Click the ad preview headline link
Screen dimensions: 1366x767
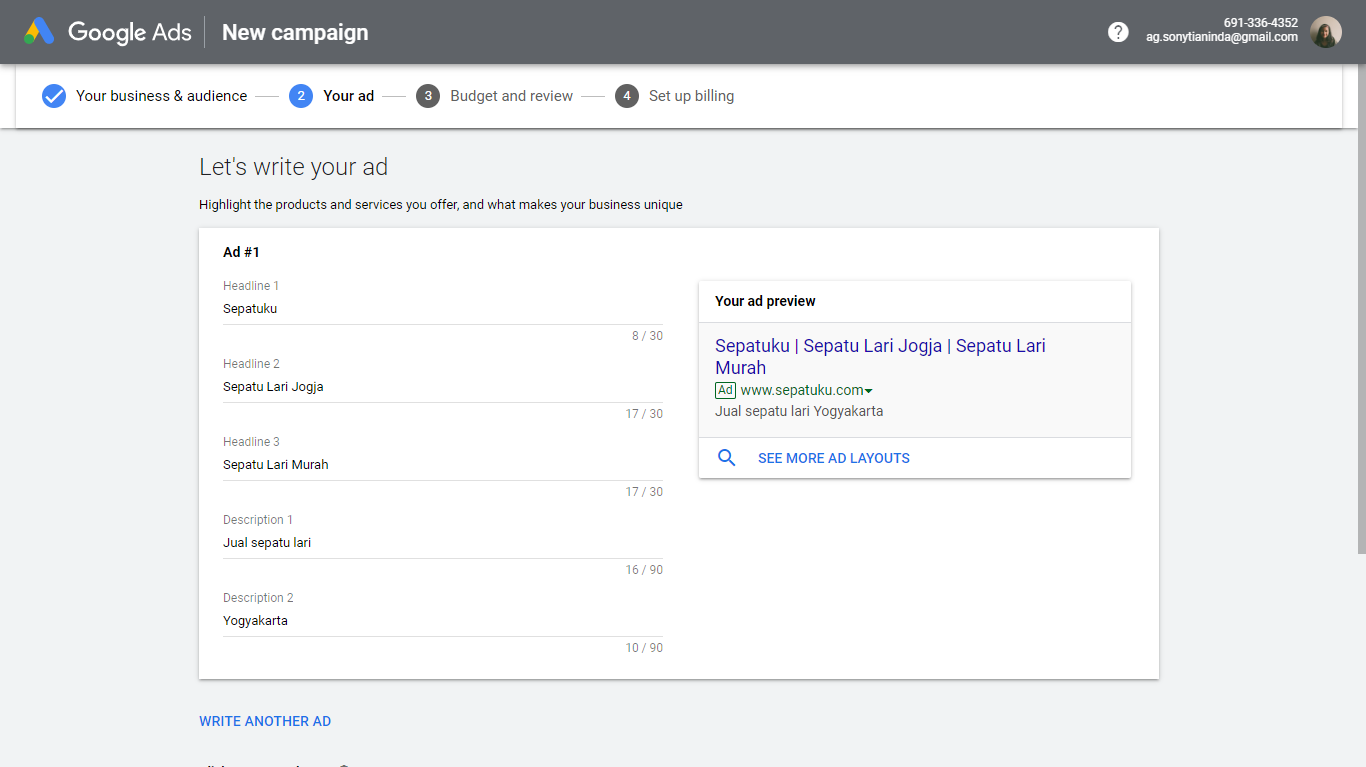tap(880, 356)
